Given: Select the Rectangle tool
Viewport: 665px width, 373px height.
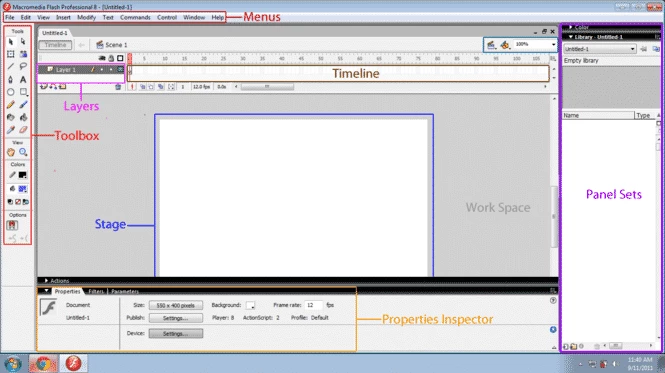Looking at the screenshot, I should point(23,92).
